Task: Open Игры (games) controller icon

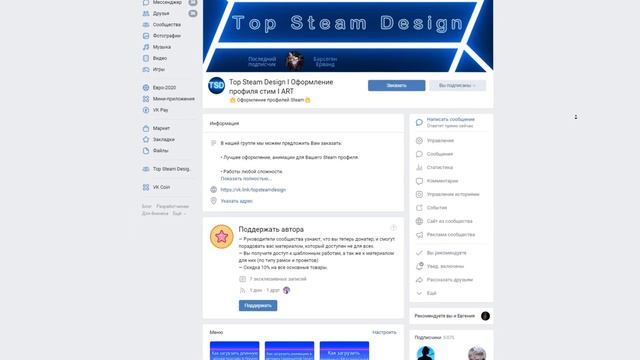Action: 146,69
